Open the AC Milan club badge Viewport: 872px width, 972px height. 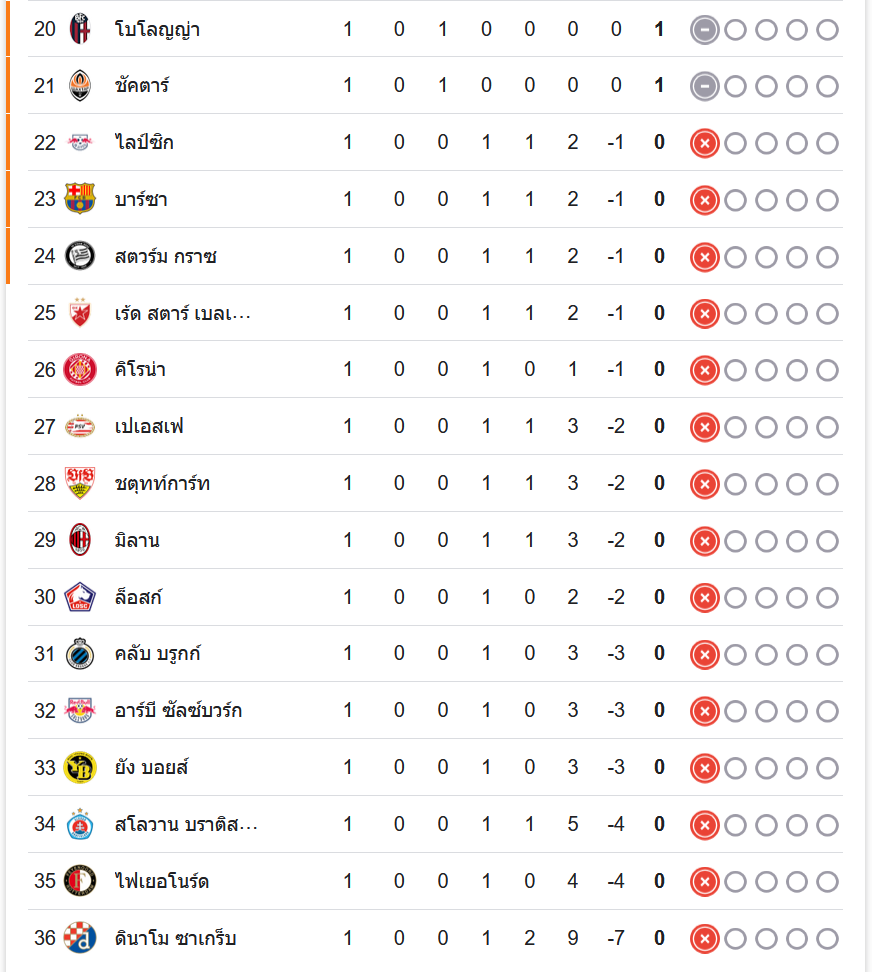pyautogui.click(x=80, y=540)
